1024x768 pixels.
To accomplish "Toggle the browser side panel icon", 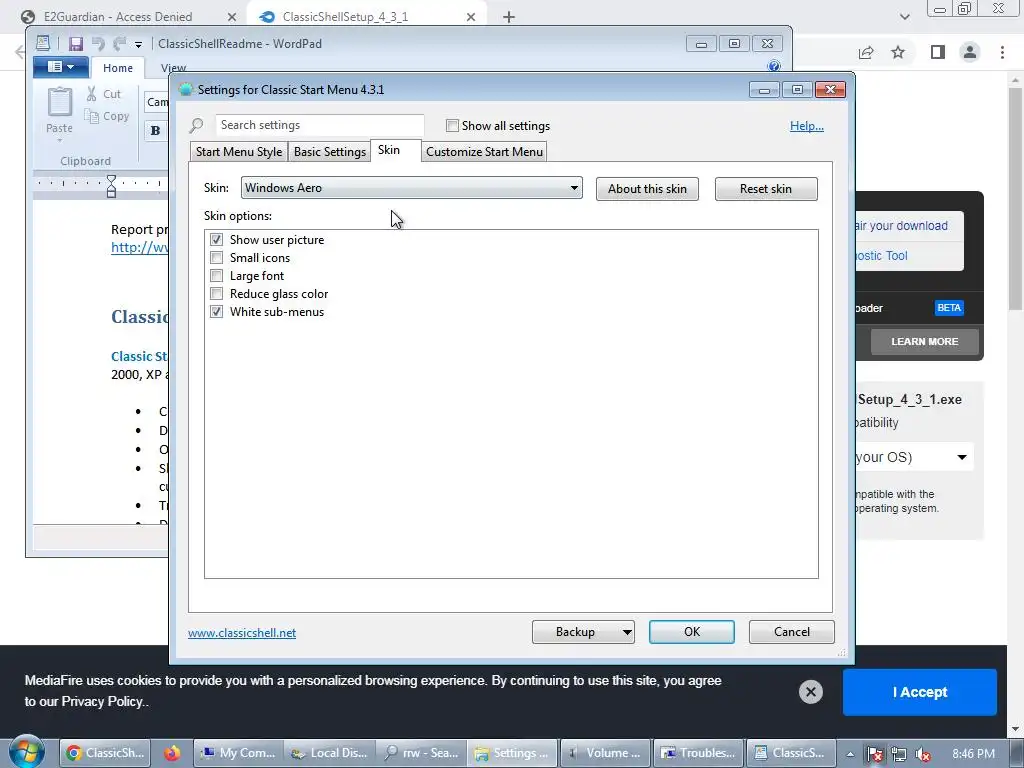I will pyautogui.click(x=938, y=52).
